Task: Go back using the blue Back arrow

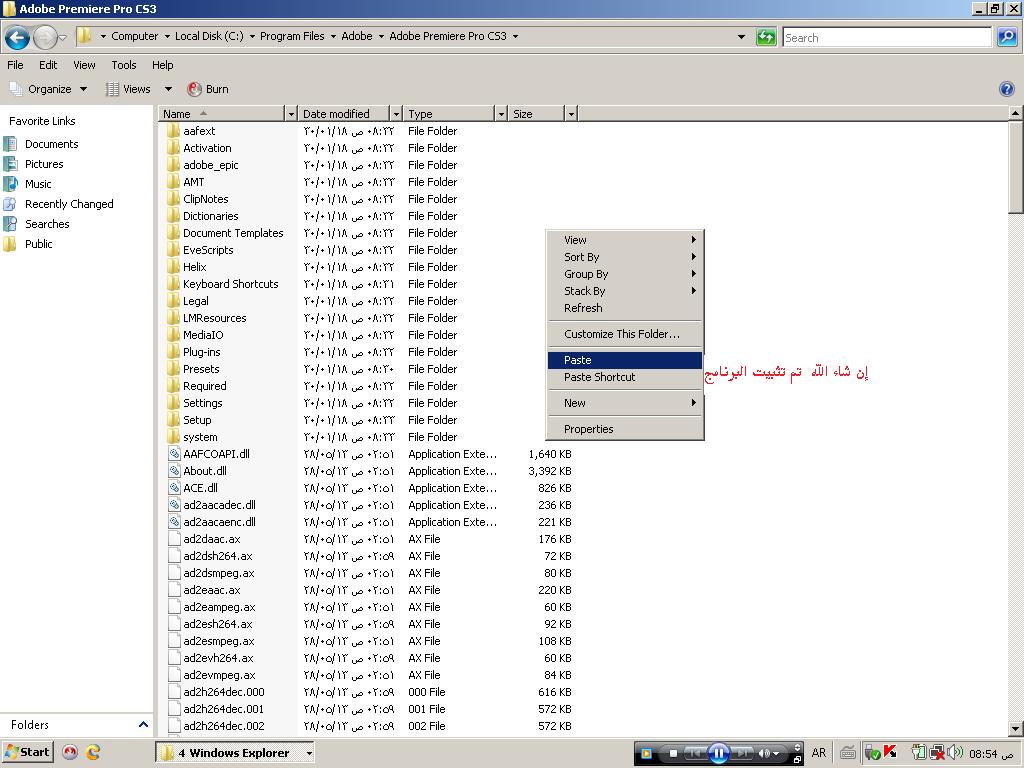Action: click(18, 37)
